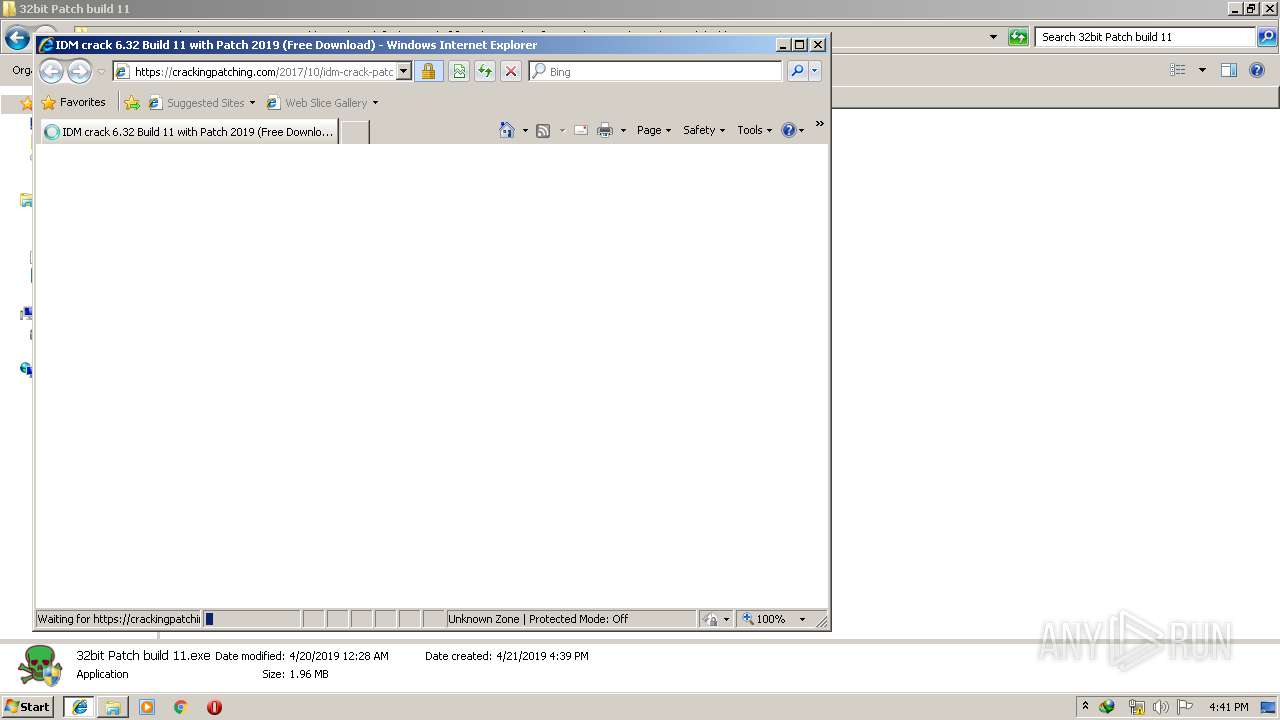
Task: Click the Read Mail icon
Action: point(580,130)
